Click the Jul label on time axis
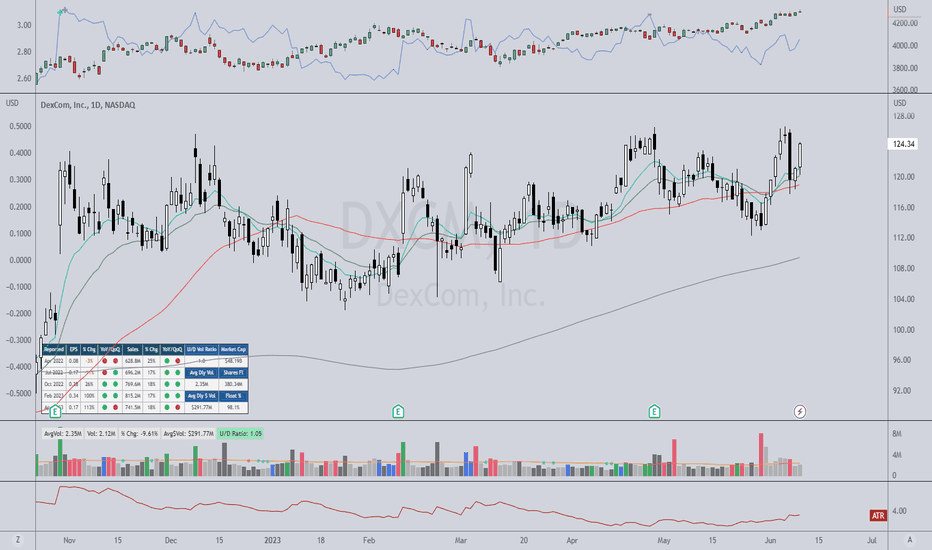 [x=871, y=540]
